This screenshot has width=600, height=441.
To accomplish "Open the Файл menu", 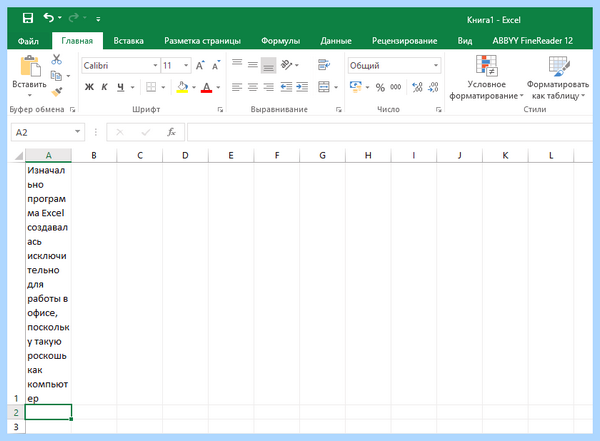I will point(28,41).
